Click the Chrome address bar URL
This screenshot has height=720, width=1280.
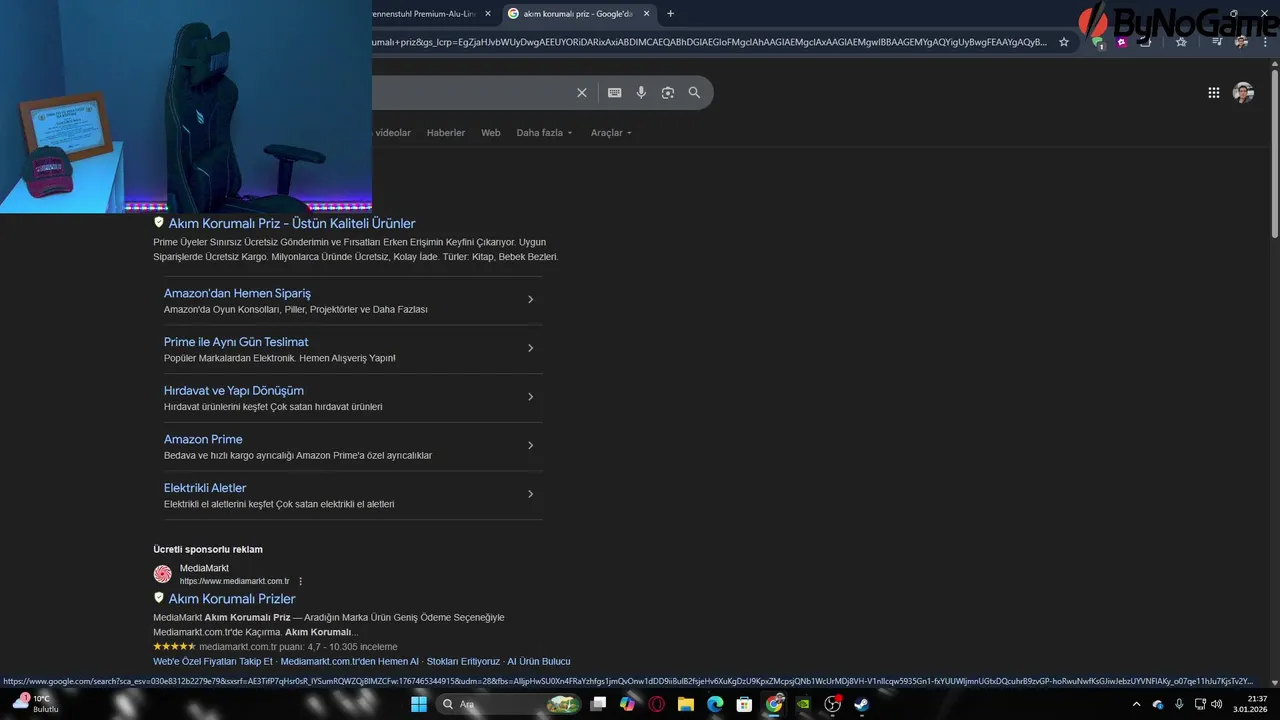[x=709, y=42]
